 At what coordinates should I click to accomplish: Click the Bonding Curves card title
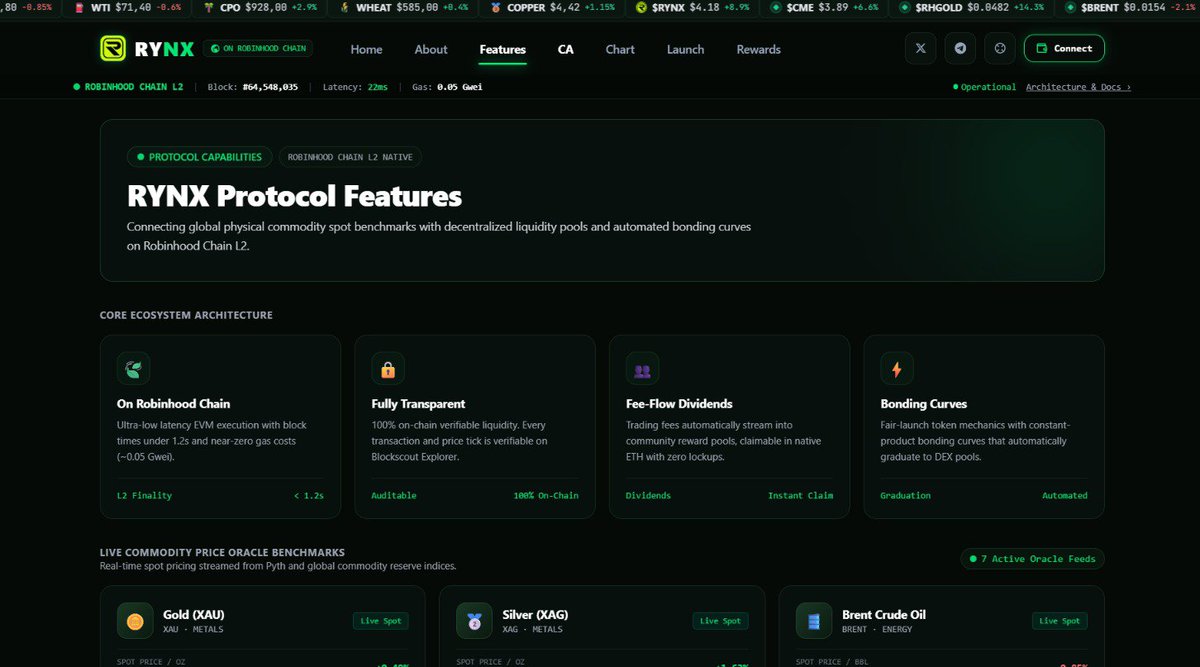point(923,404)
